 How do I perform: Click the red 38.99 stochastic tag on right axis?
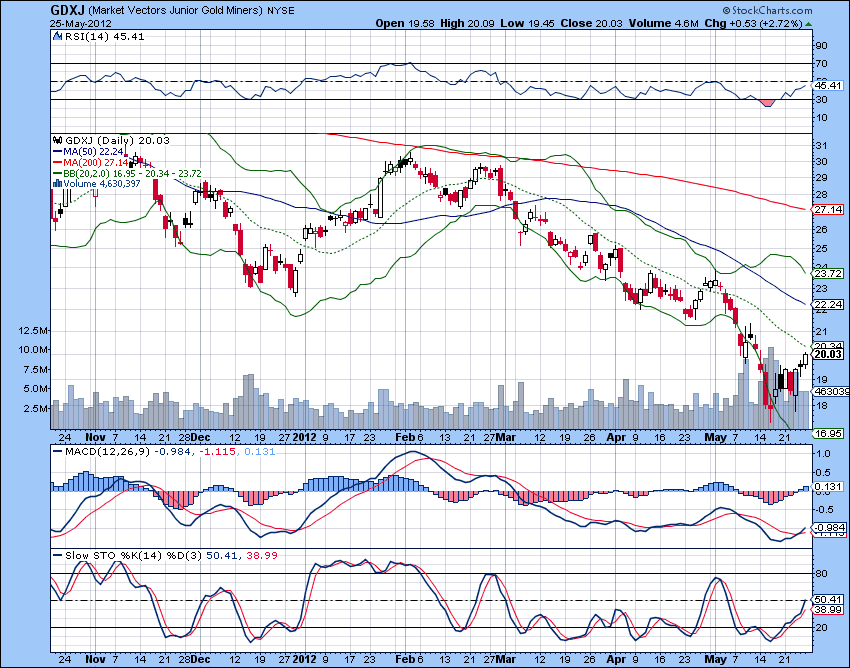[829, 610]
